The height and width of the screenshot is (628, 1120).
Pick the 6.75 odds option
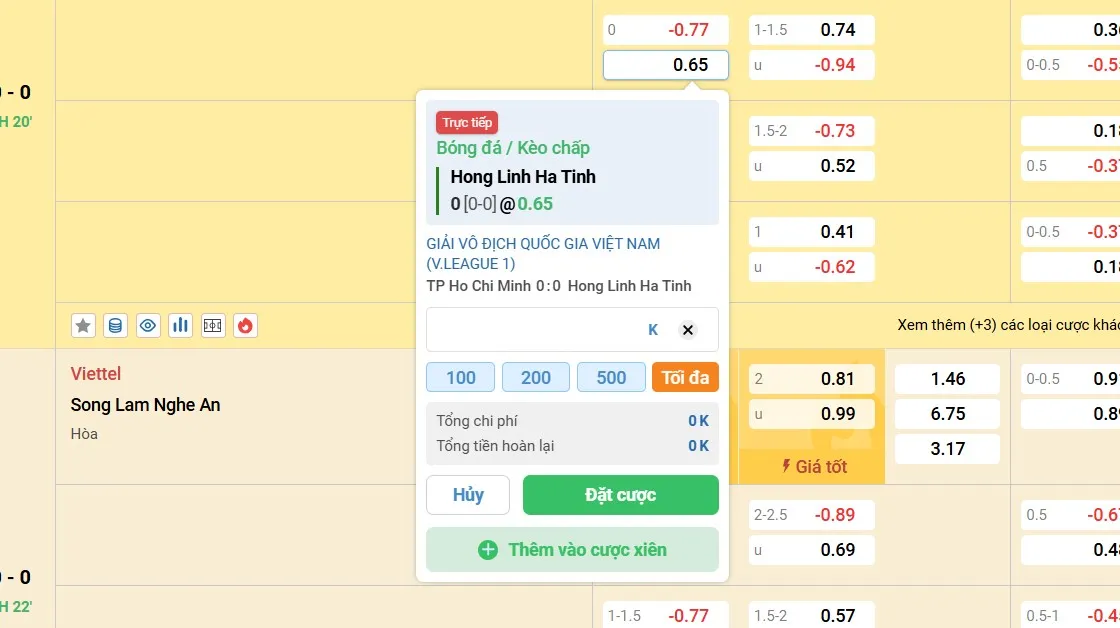(x=947, y=414)
